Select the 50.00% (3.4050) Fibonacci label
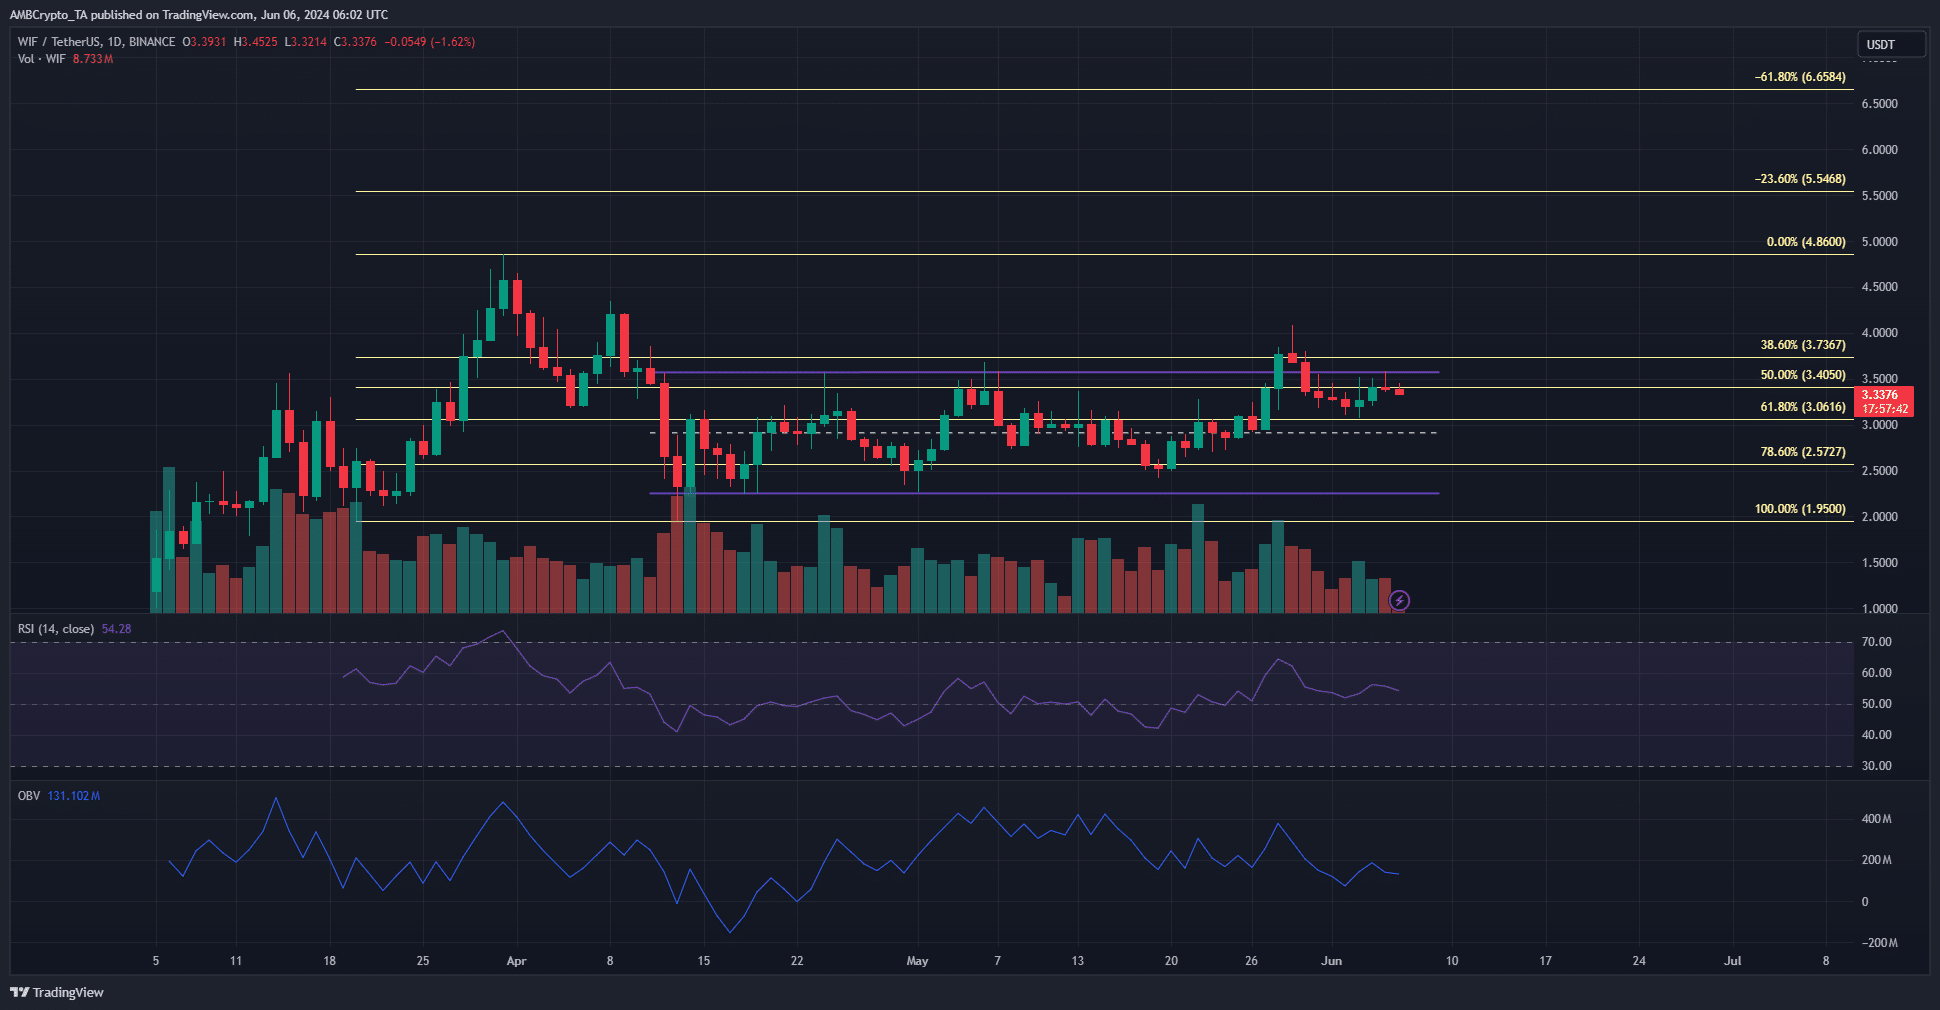The height and width of the screenshot is (1010, 1940). (x=1803, y=375)
